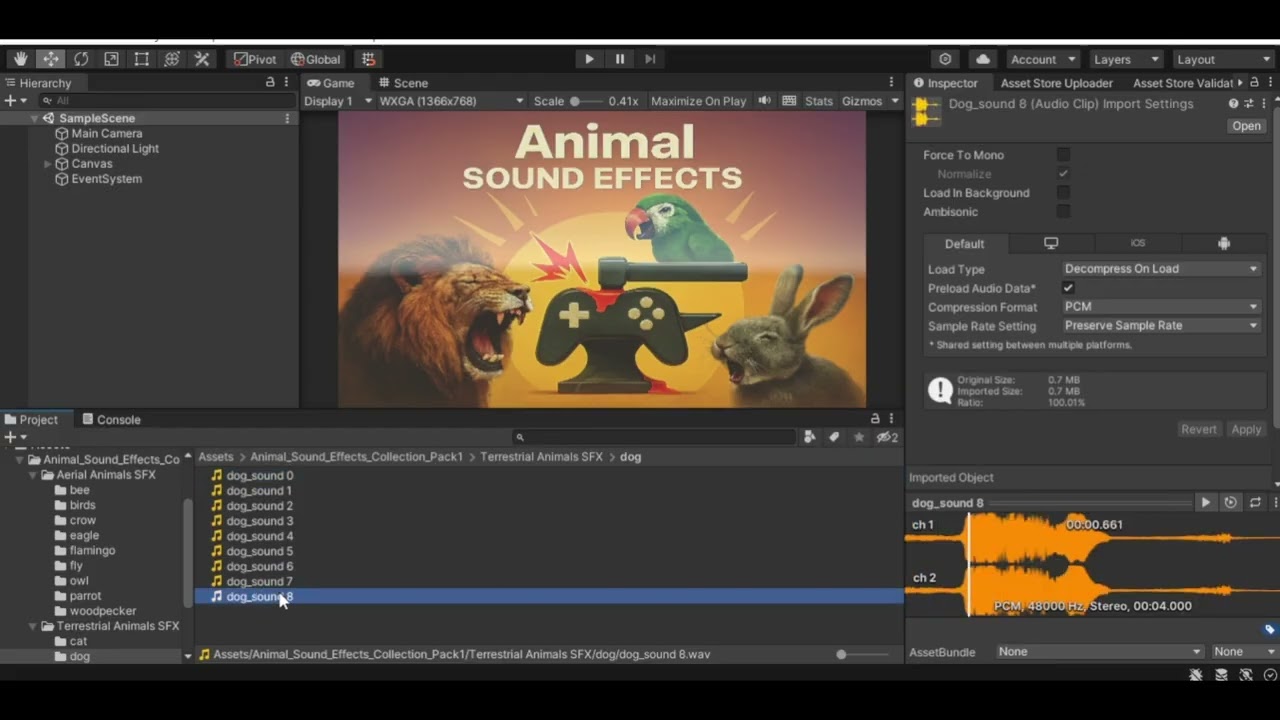The height and width of the screenshot is (720, 1280).
Task: Click the Revert button
Action: (x=1199, y=429)
